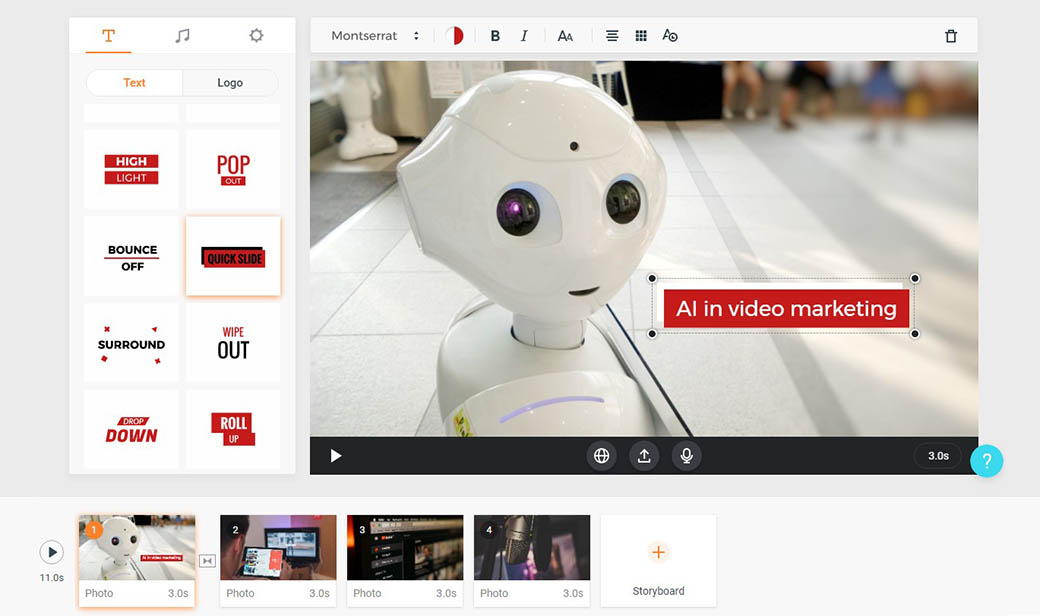This screenshot has width=1040, height=616.
Task: Click the globe icon below the preview
Action: point(601,456)
